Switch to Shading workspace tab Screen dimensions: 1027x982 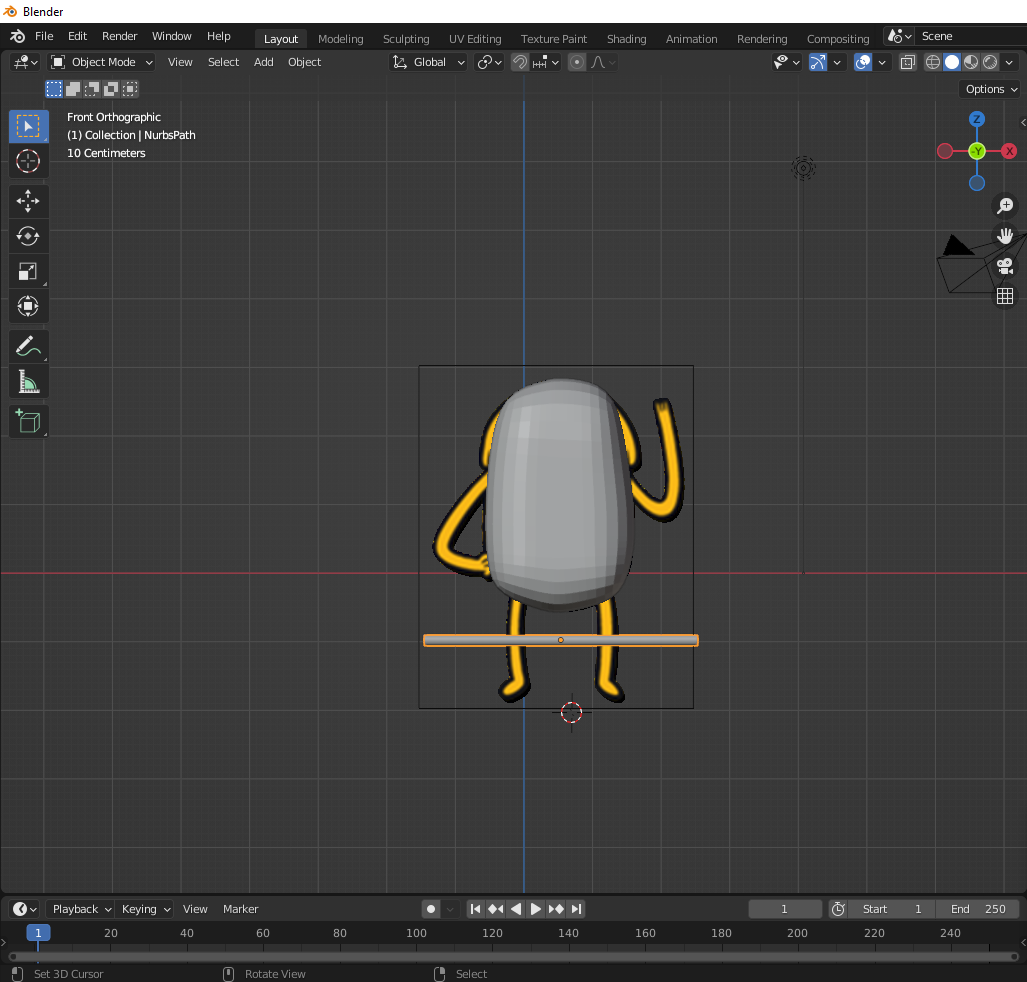point(626,39)
